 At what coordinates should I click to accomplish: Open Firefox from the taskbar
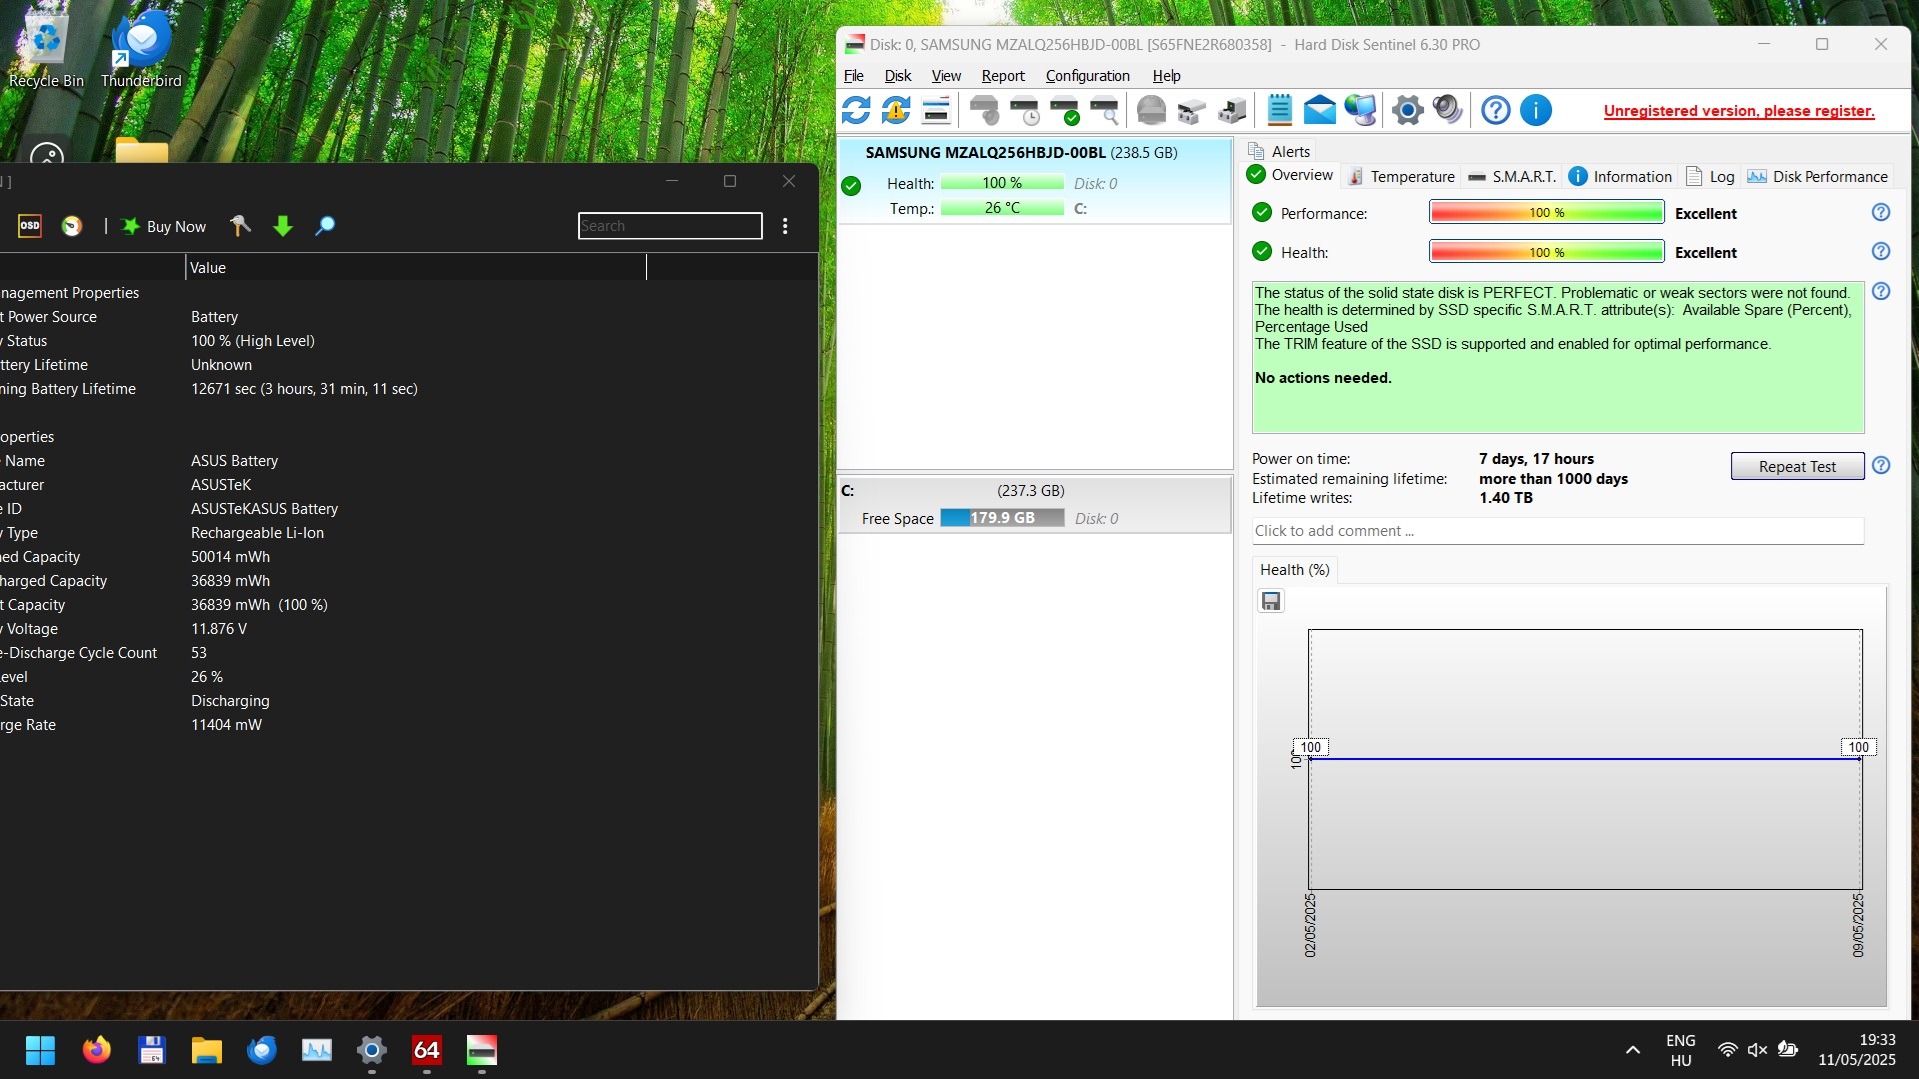coord(97,1050)
